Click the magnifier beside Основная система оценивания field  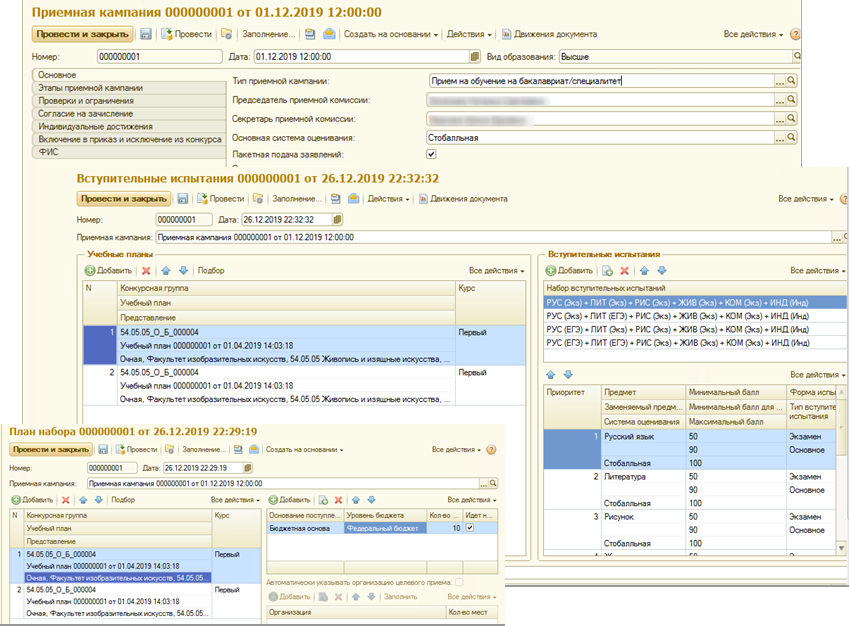point(791,138)
